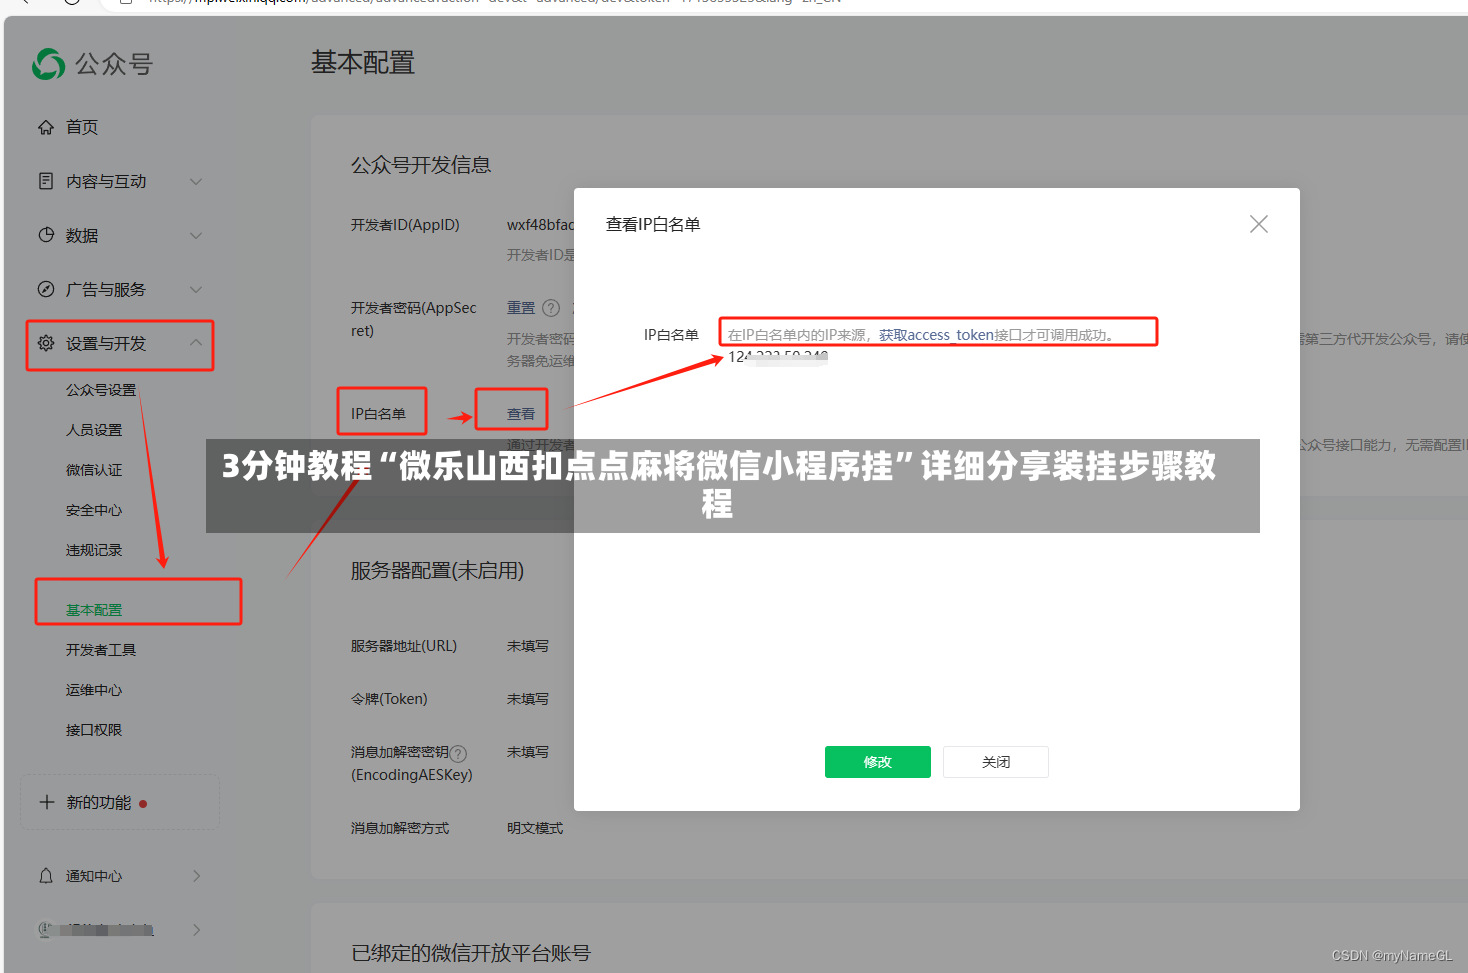Click the 公众号 logo icon
The height and width of the screenshot is (973, 1468).
[x=49, y=64]
